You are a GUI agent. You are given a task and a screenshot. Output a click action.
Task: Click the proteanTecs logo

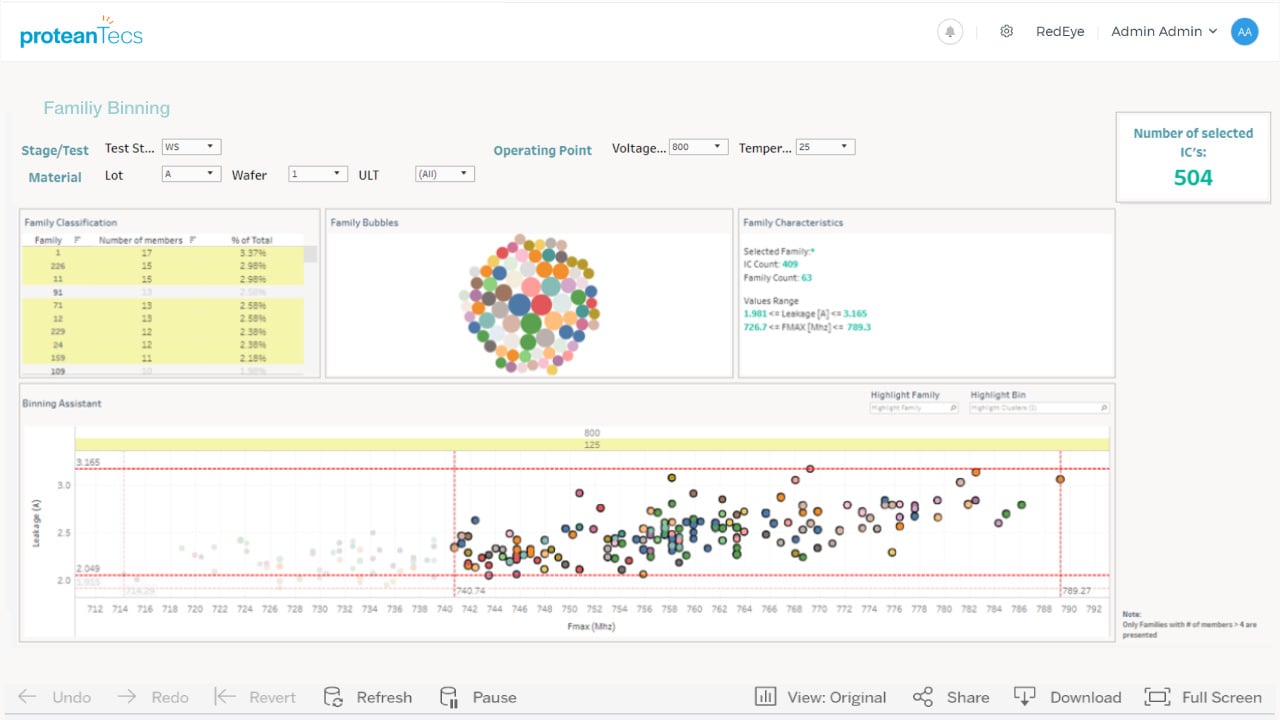(x=81, y=33)
